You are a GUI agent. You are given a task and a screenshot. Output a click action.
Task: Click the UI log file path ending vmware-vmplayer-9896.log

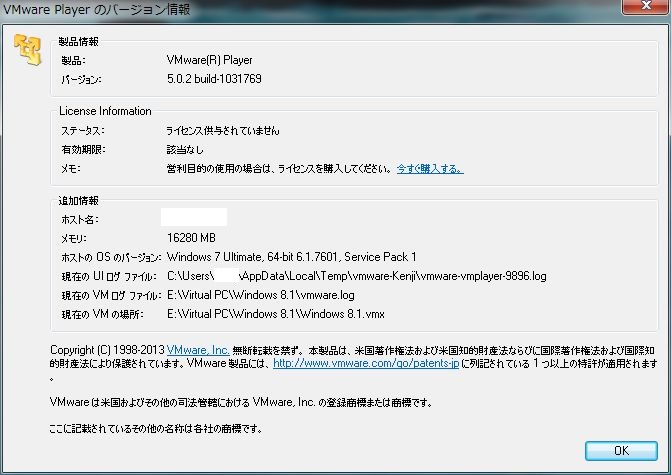pos(356,276)
